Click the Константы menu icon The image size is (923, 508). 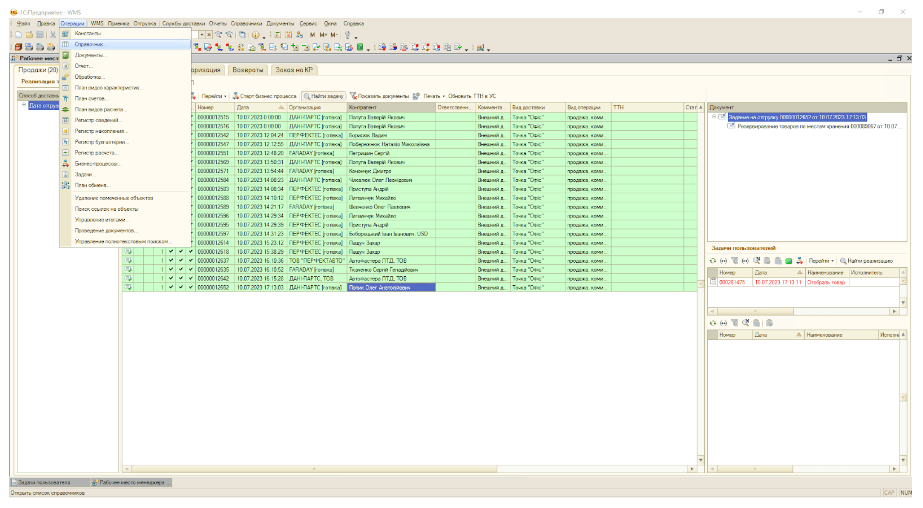[66, 34]
